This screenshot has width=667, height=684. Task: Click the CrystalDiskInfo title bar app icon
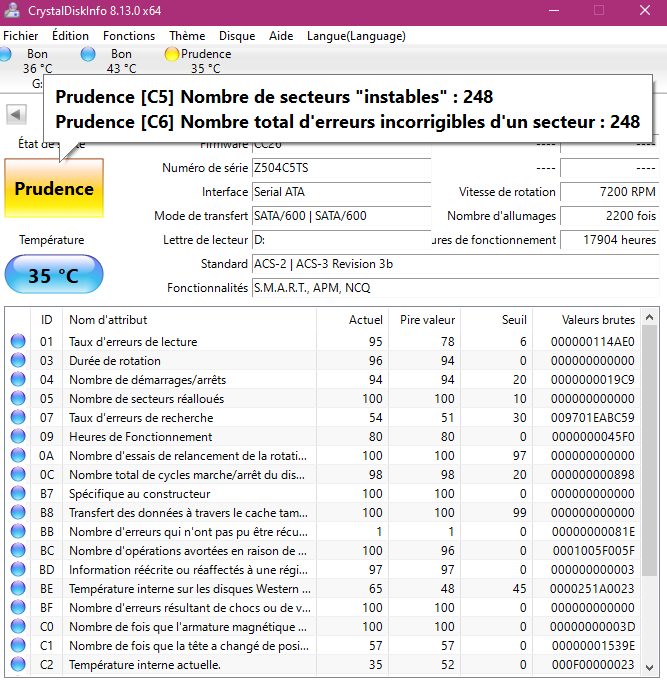click(x=12, y=10)
